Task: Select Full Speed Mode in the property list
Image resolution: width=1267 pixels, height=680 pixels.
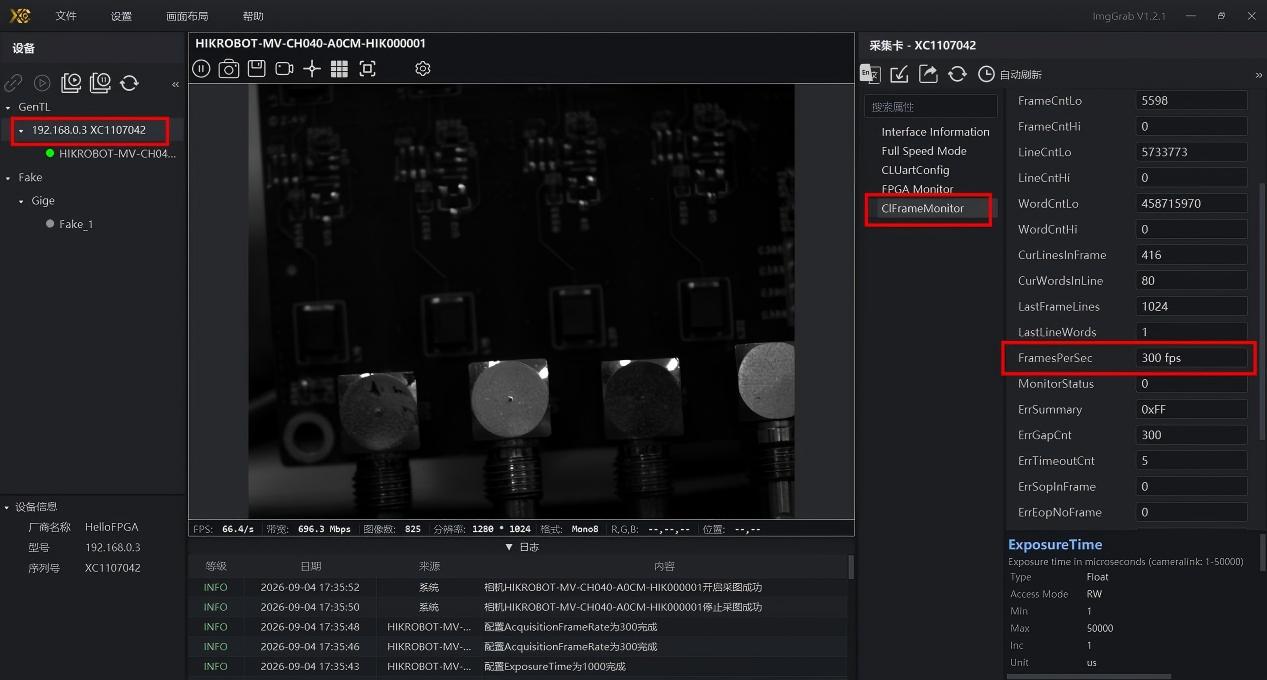Action: point(924,151)
